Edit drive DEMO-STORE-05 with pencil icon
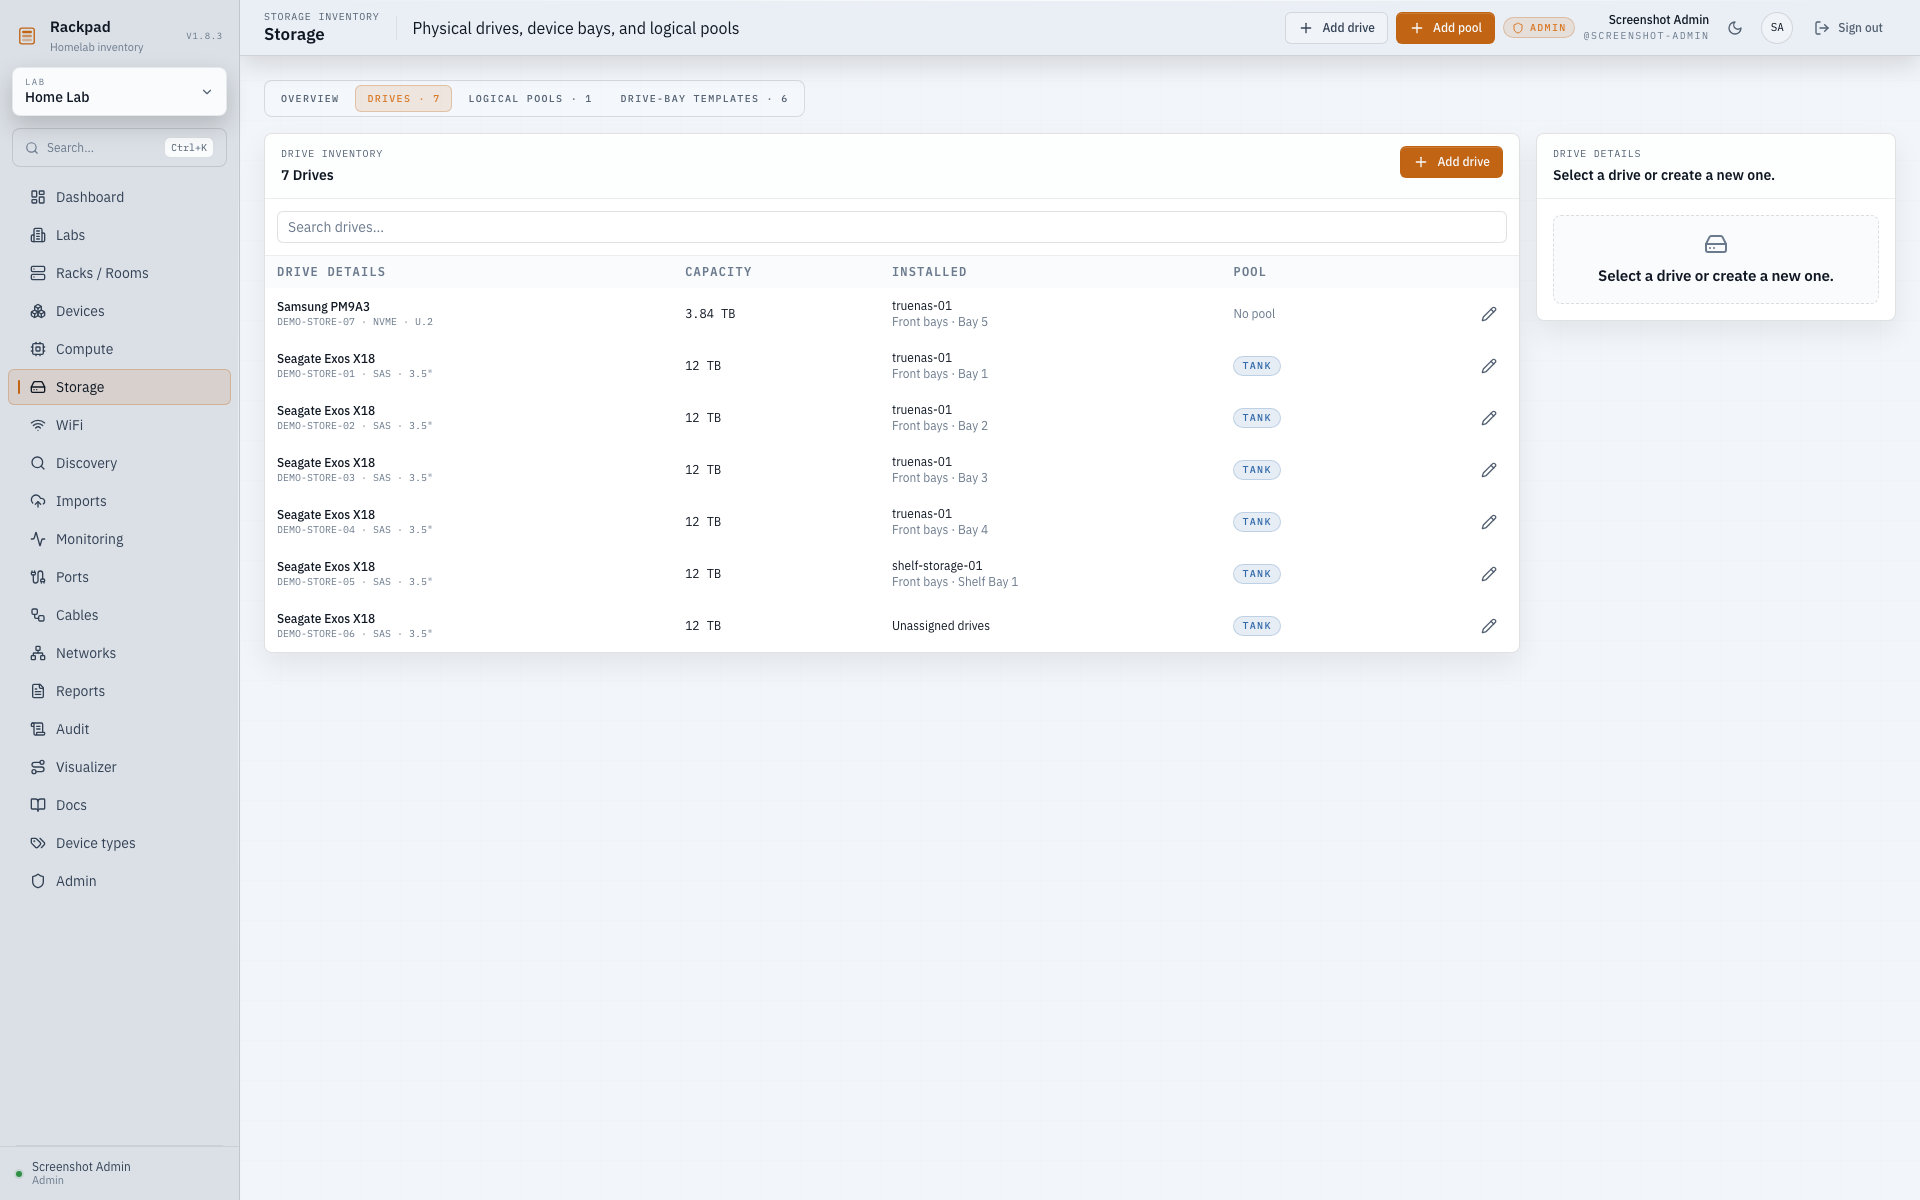 pos(1489,574)
